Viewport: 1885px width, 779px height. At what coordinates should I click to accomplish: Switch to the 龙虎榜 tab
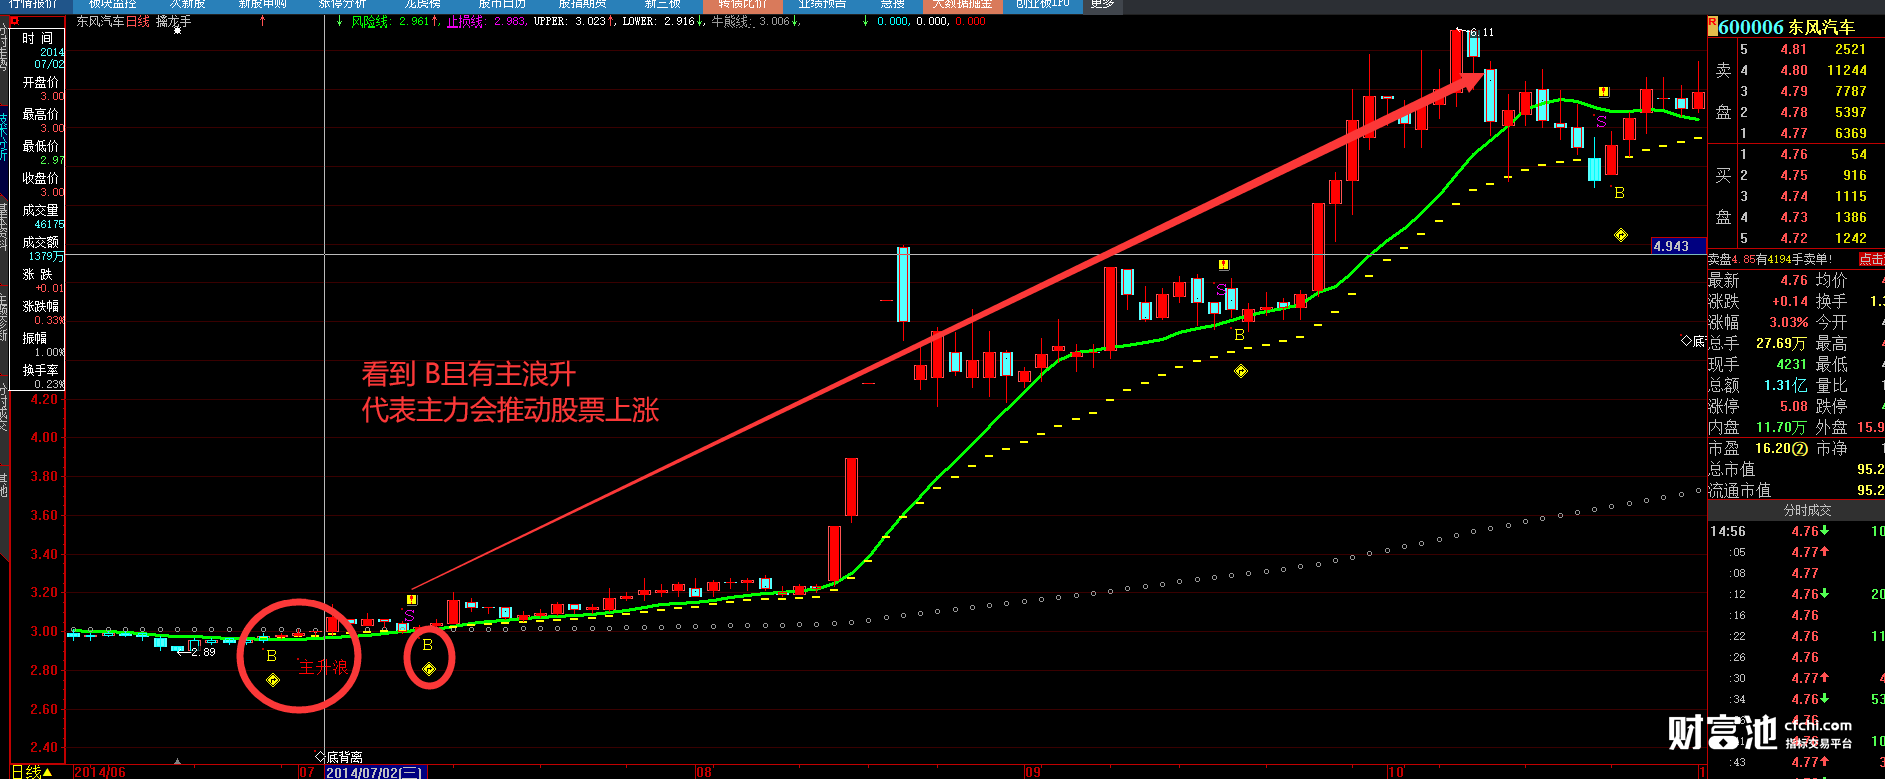pyautogui.click(x=423, y=5)
